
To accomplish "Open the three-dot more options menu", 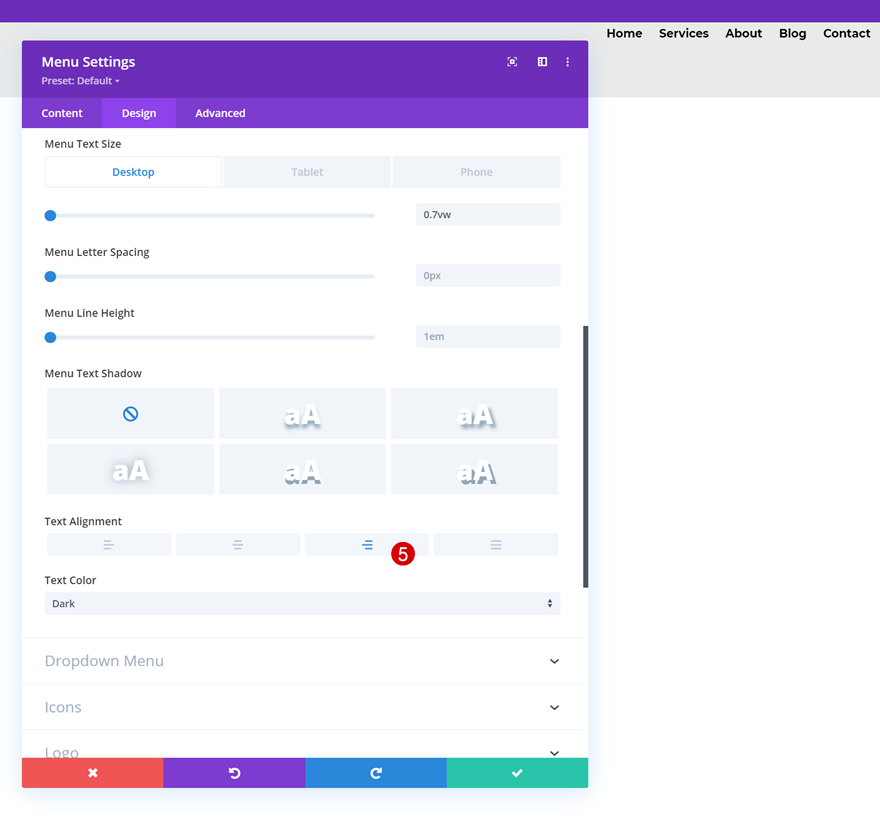I will (x=567, y=62).
